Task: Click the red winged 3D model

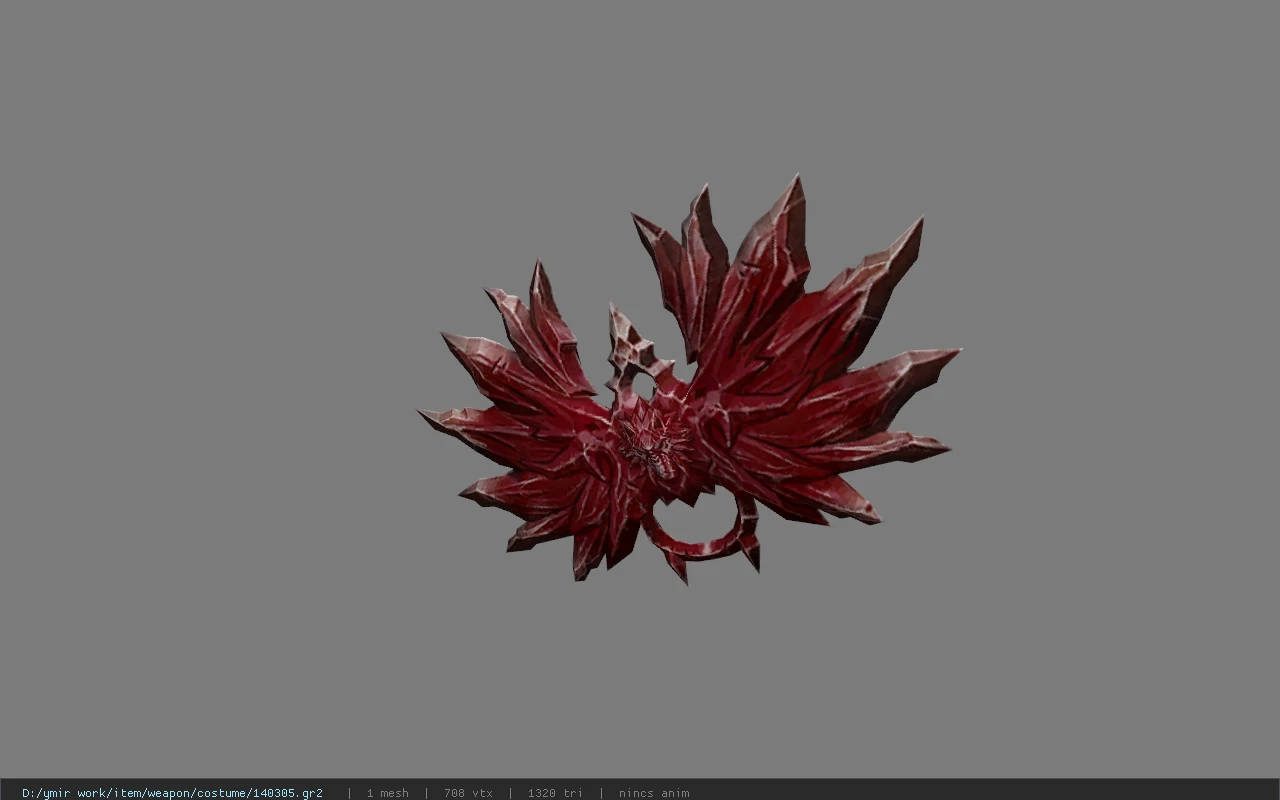Action: click(689, 380)
